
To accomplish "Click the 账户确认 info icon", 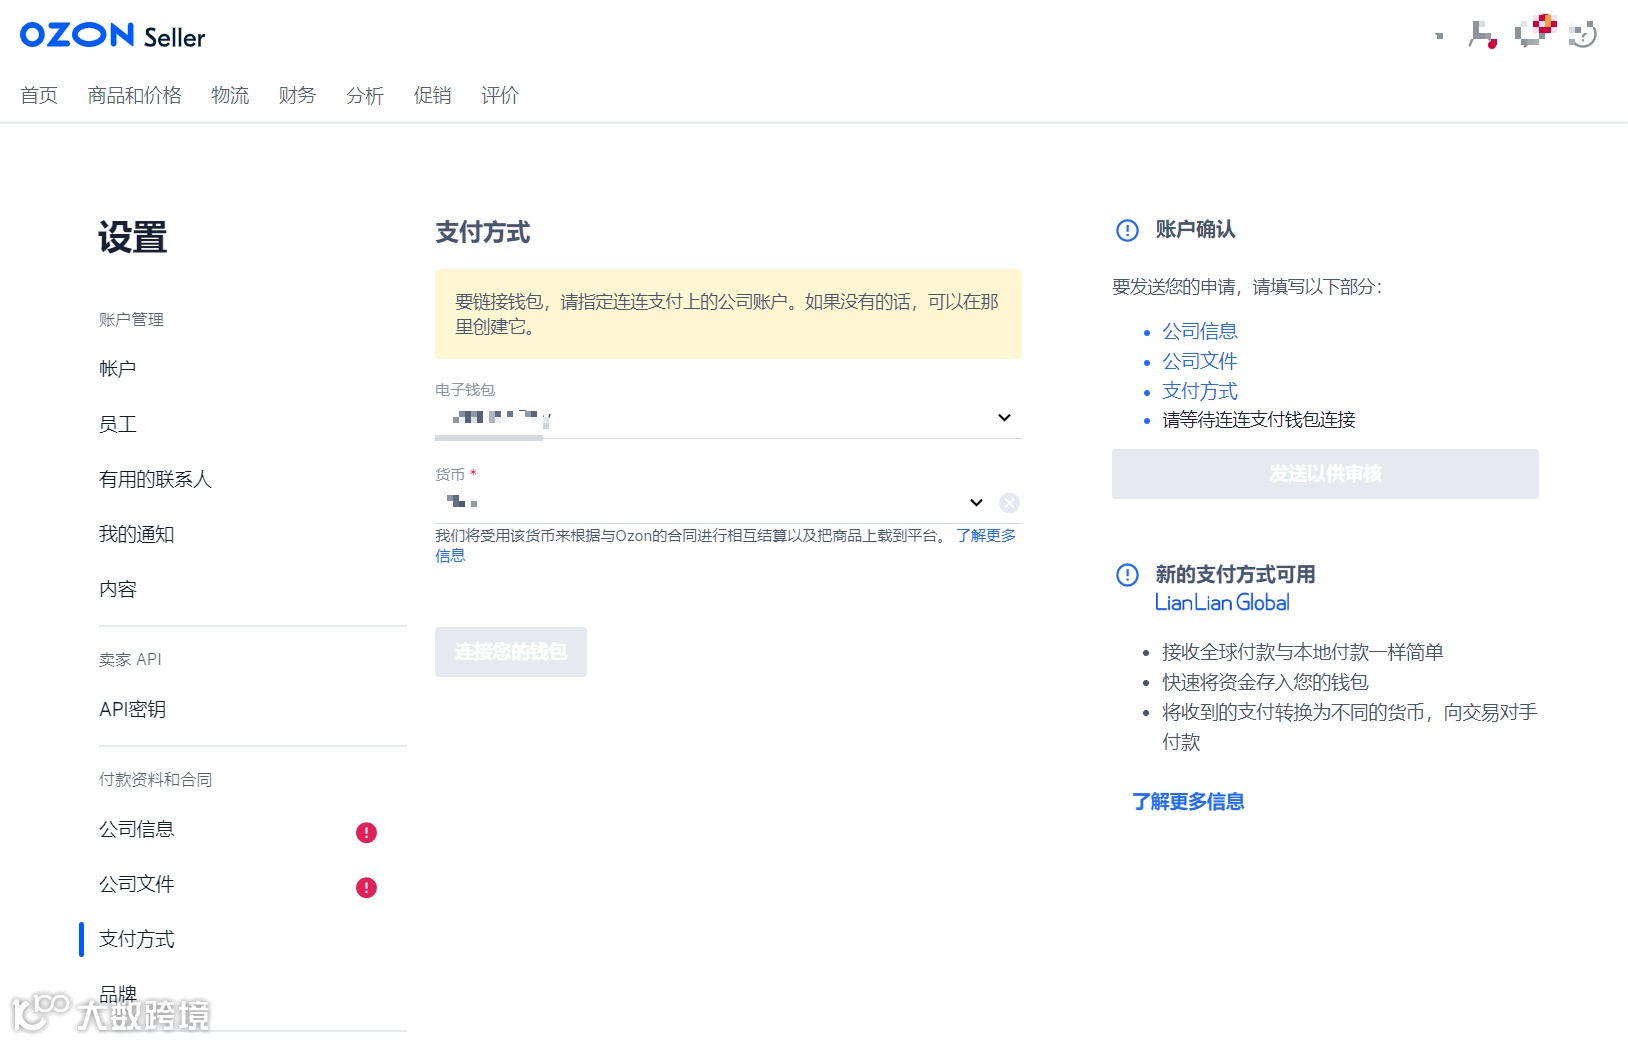I will 1125,230.
